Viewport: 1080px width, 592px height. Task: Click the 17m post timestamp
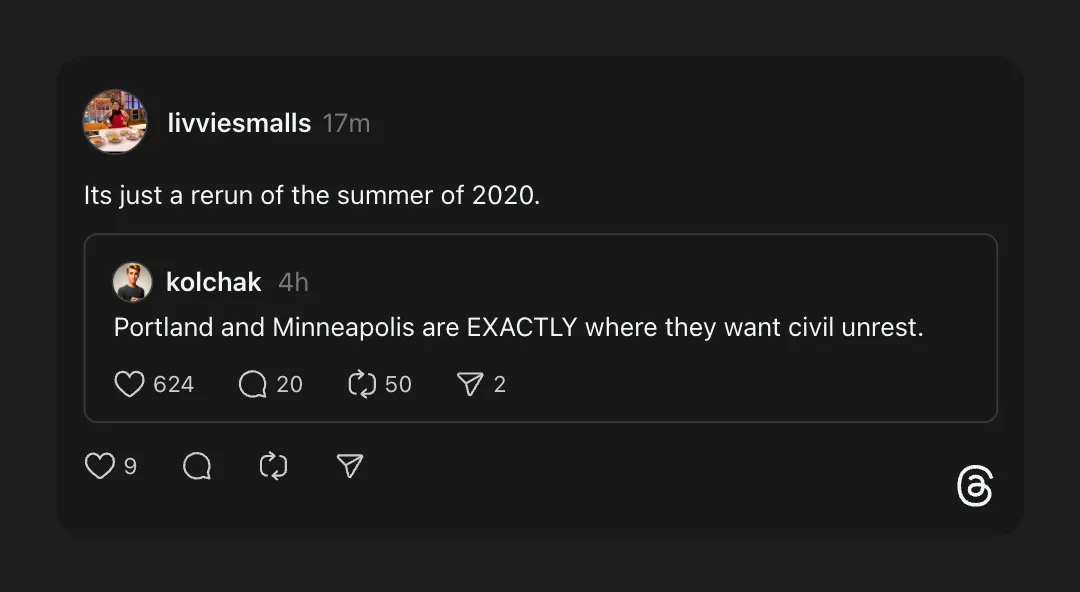(346, 124)
